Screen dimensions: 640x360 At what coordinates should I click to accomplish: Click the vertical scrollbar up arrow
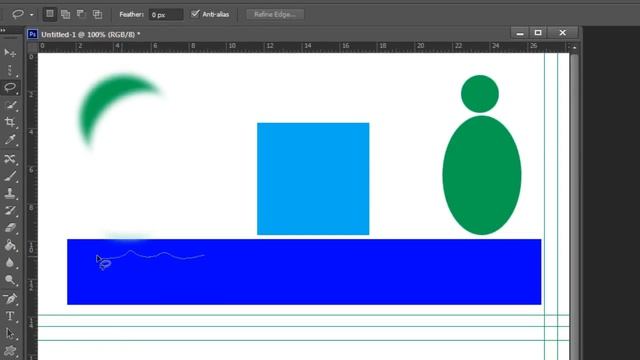click(574, 47)
